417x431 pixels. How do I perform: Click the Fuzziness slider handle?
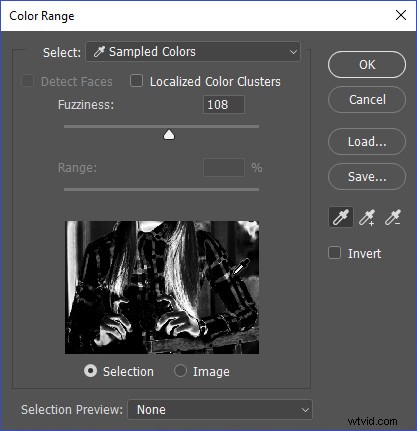(x=169, y=135)
